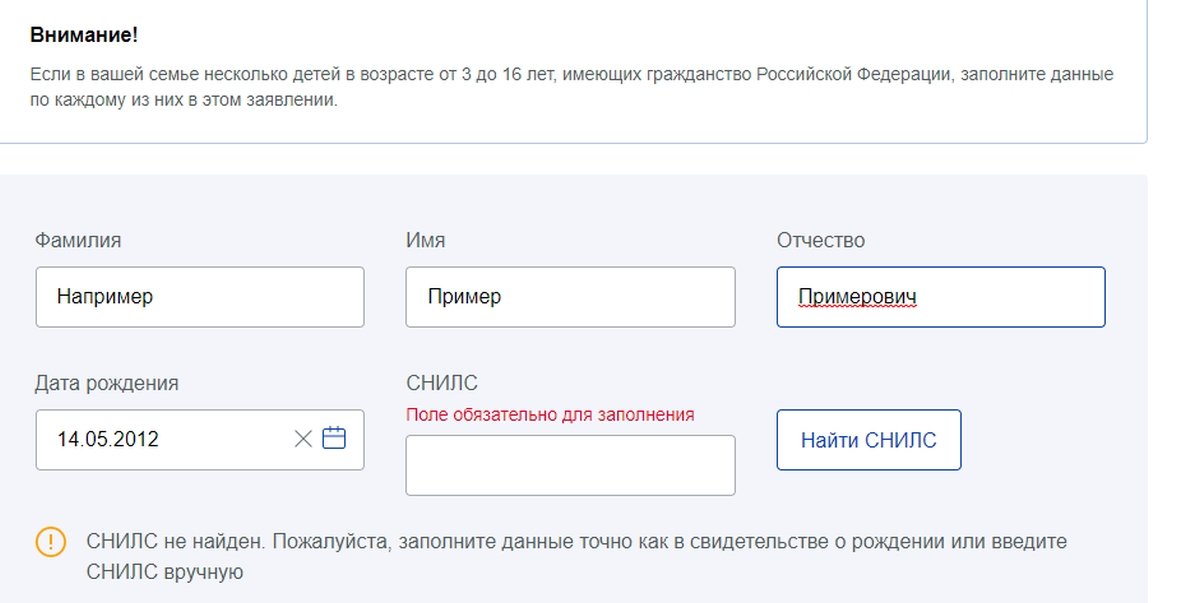Screen dimensions: 1200x603
Task: Open the calendar date picker
Action: pos(334,438)
